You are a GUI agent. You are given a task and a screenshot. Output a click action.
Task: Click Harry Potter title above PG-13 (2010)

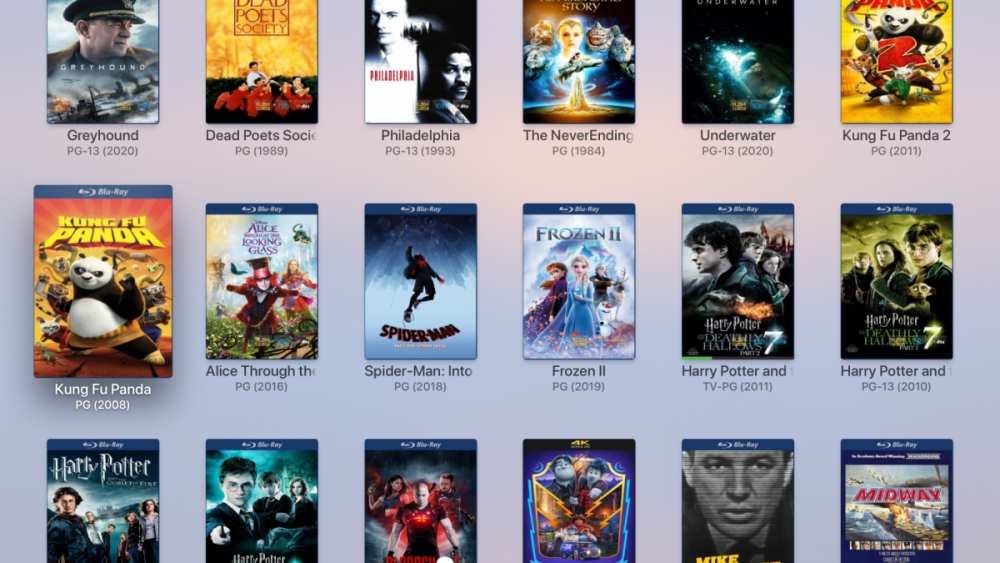[896, 370]
